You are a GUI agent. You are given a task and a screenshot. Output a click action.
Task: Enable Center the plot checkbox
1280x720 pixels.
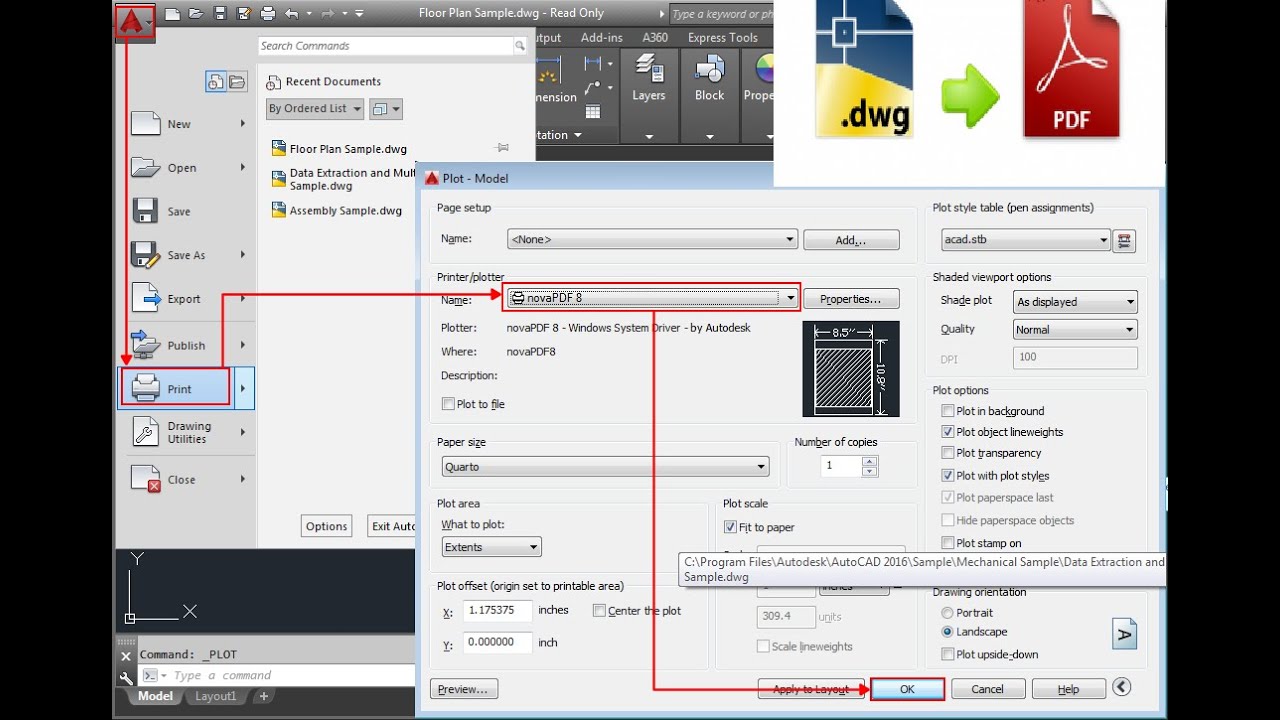tap(599, 610)
